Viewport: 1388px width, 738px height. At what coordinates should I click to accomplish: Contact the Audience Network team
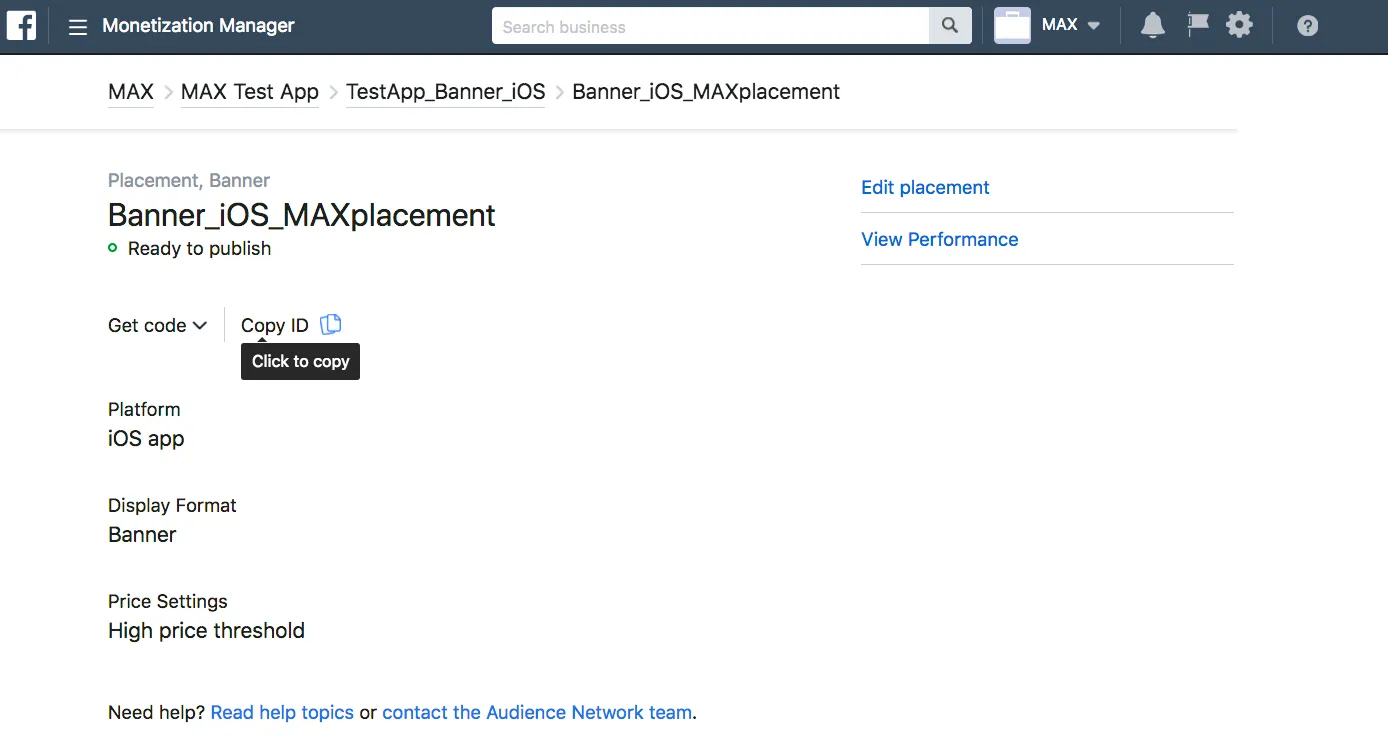536,712
